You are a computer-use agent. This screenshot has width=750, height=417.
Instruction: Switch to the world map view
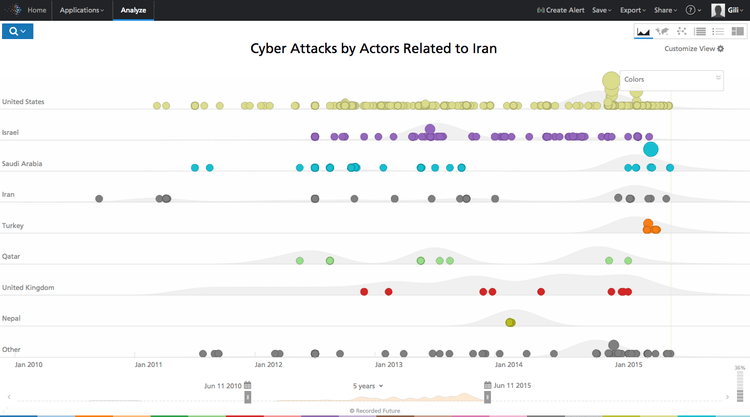tap(662, 32)
